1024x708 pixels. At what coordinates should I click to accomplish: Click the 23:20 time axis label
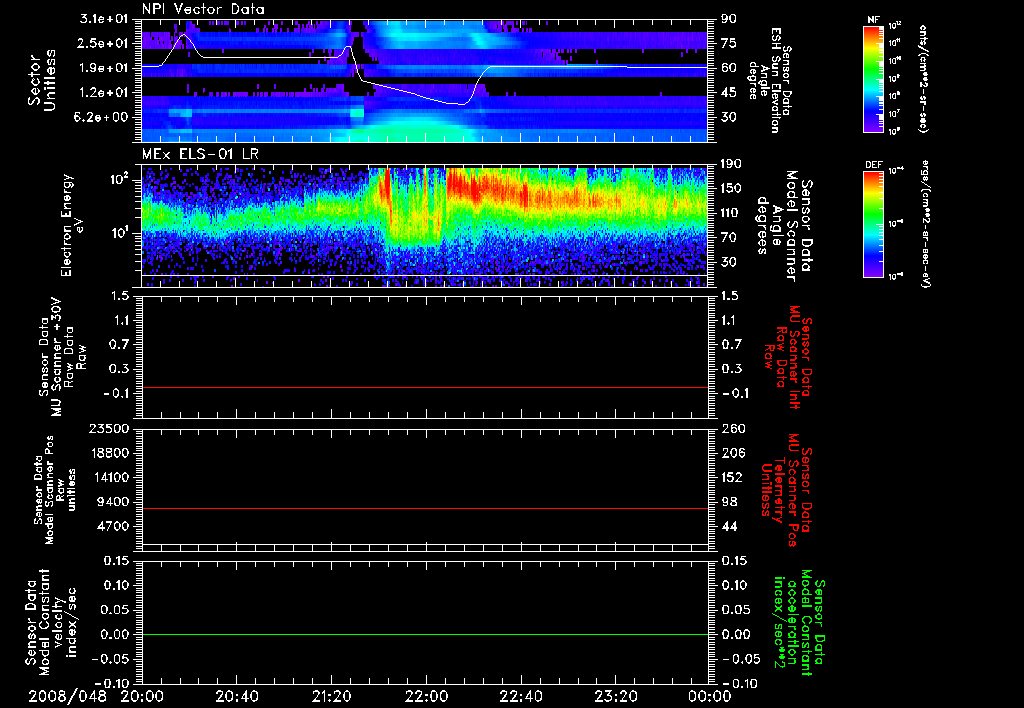(x=615, y=696)
